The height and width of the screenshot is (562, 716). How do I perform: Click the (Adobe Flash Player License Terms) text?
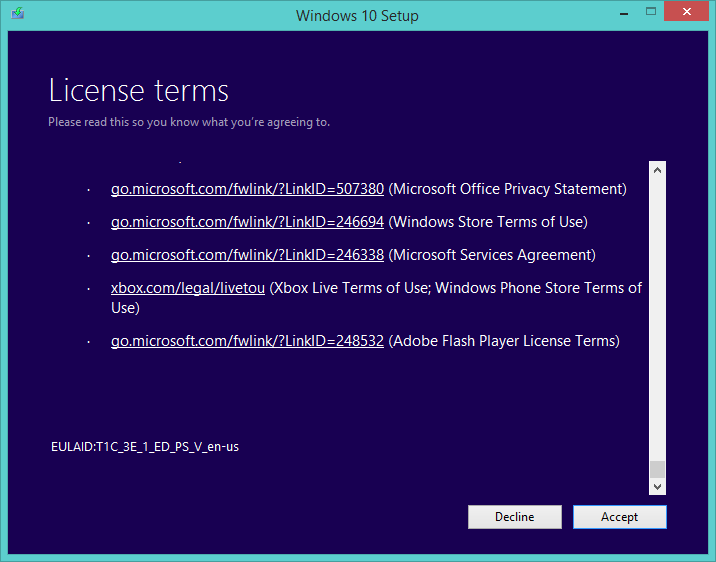(504, 341)
